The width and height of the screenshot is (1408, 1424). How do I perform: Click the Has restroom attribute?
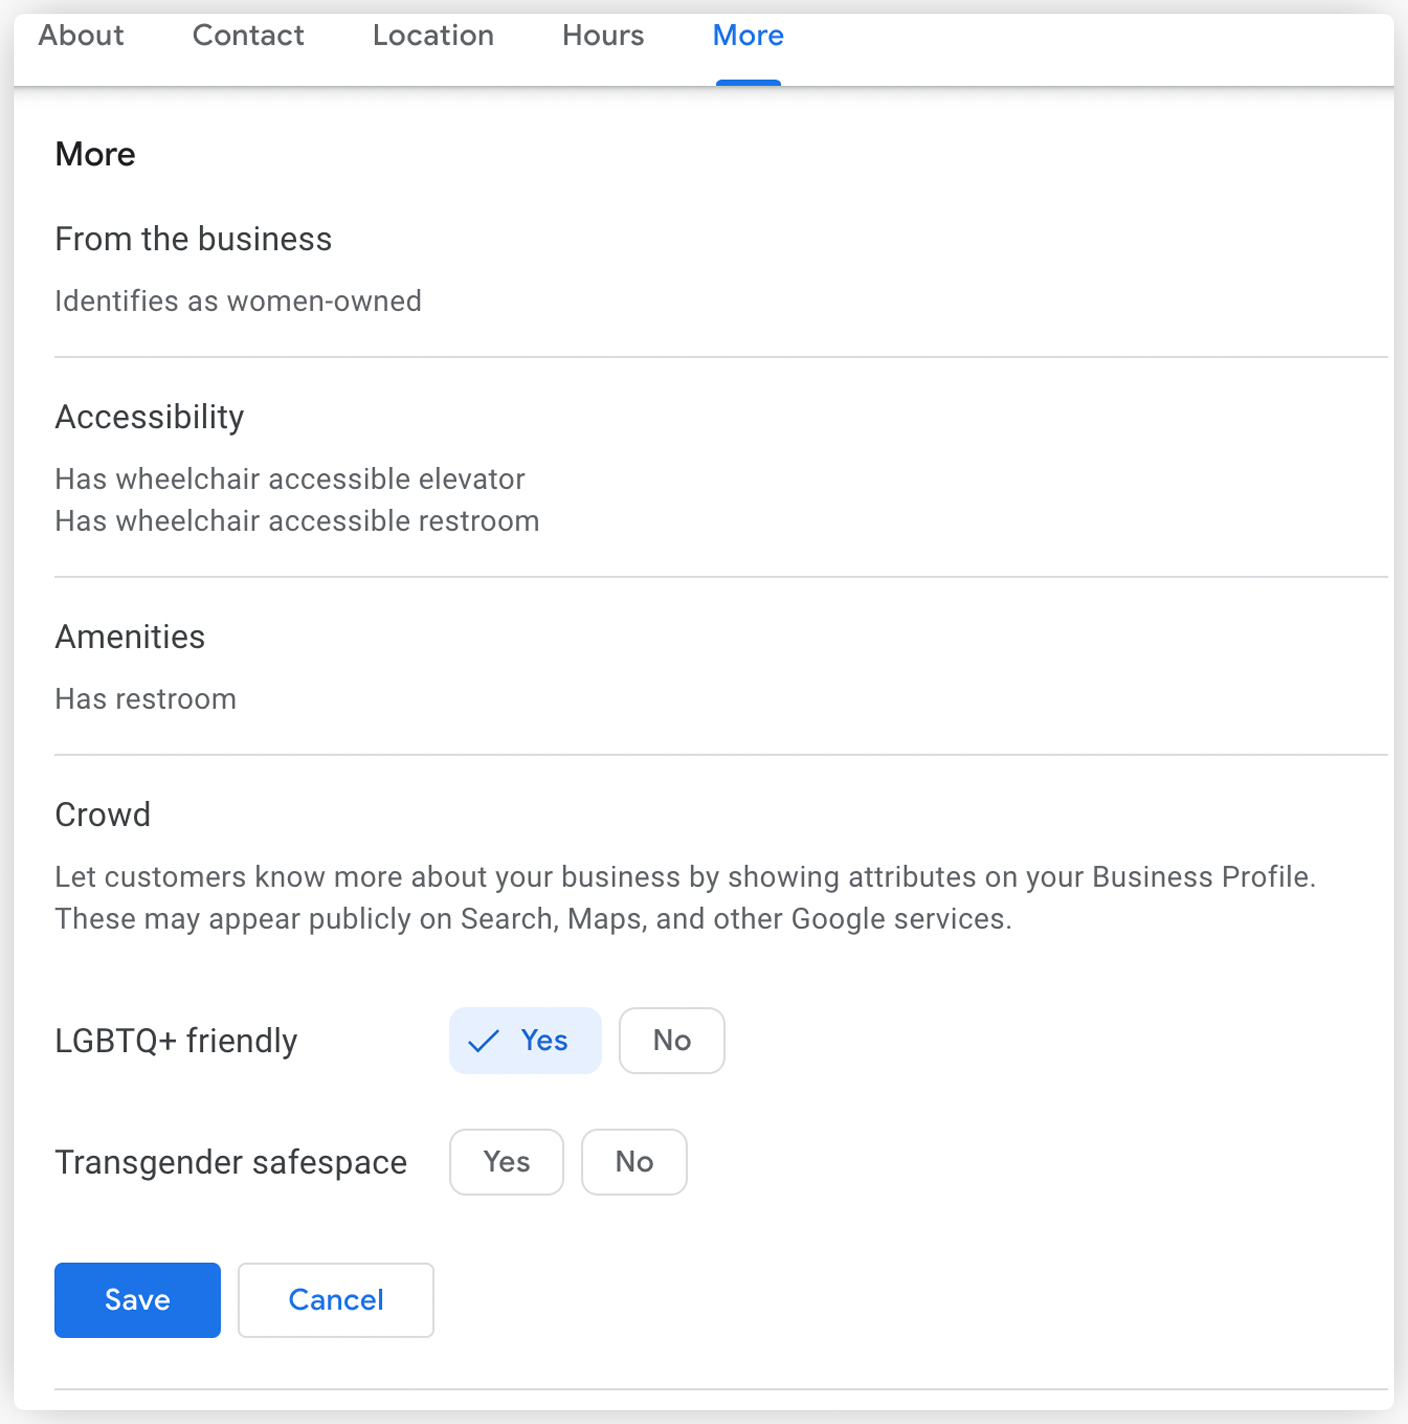146,699
